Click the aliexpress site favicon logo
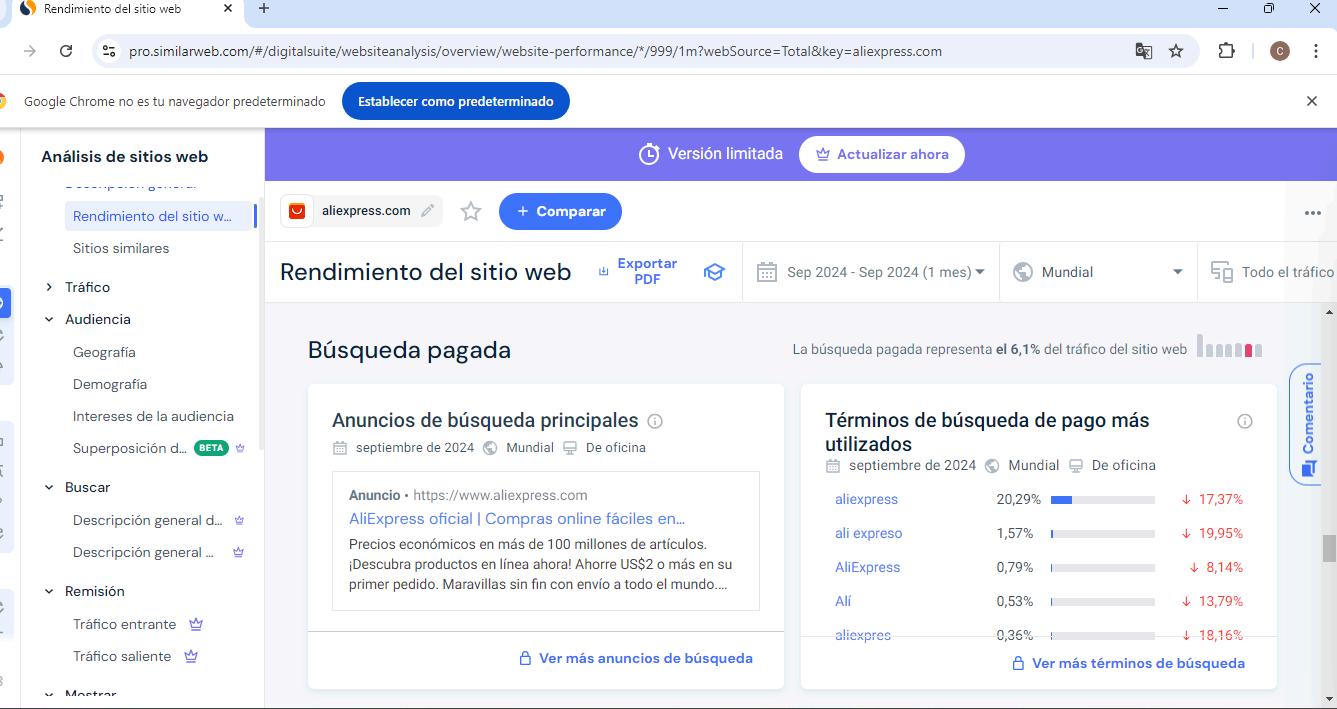This screenshot has width=1337, height=709. point(297,211)
